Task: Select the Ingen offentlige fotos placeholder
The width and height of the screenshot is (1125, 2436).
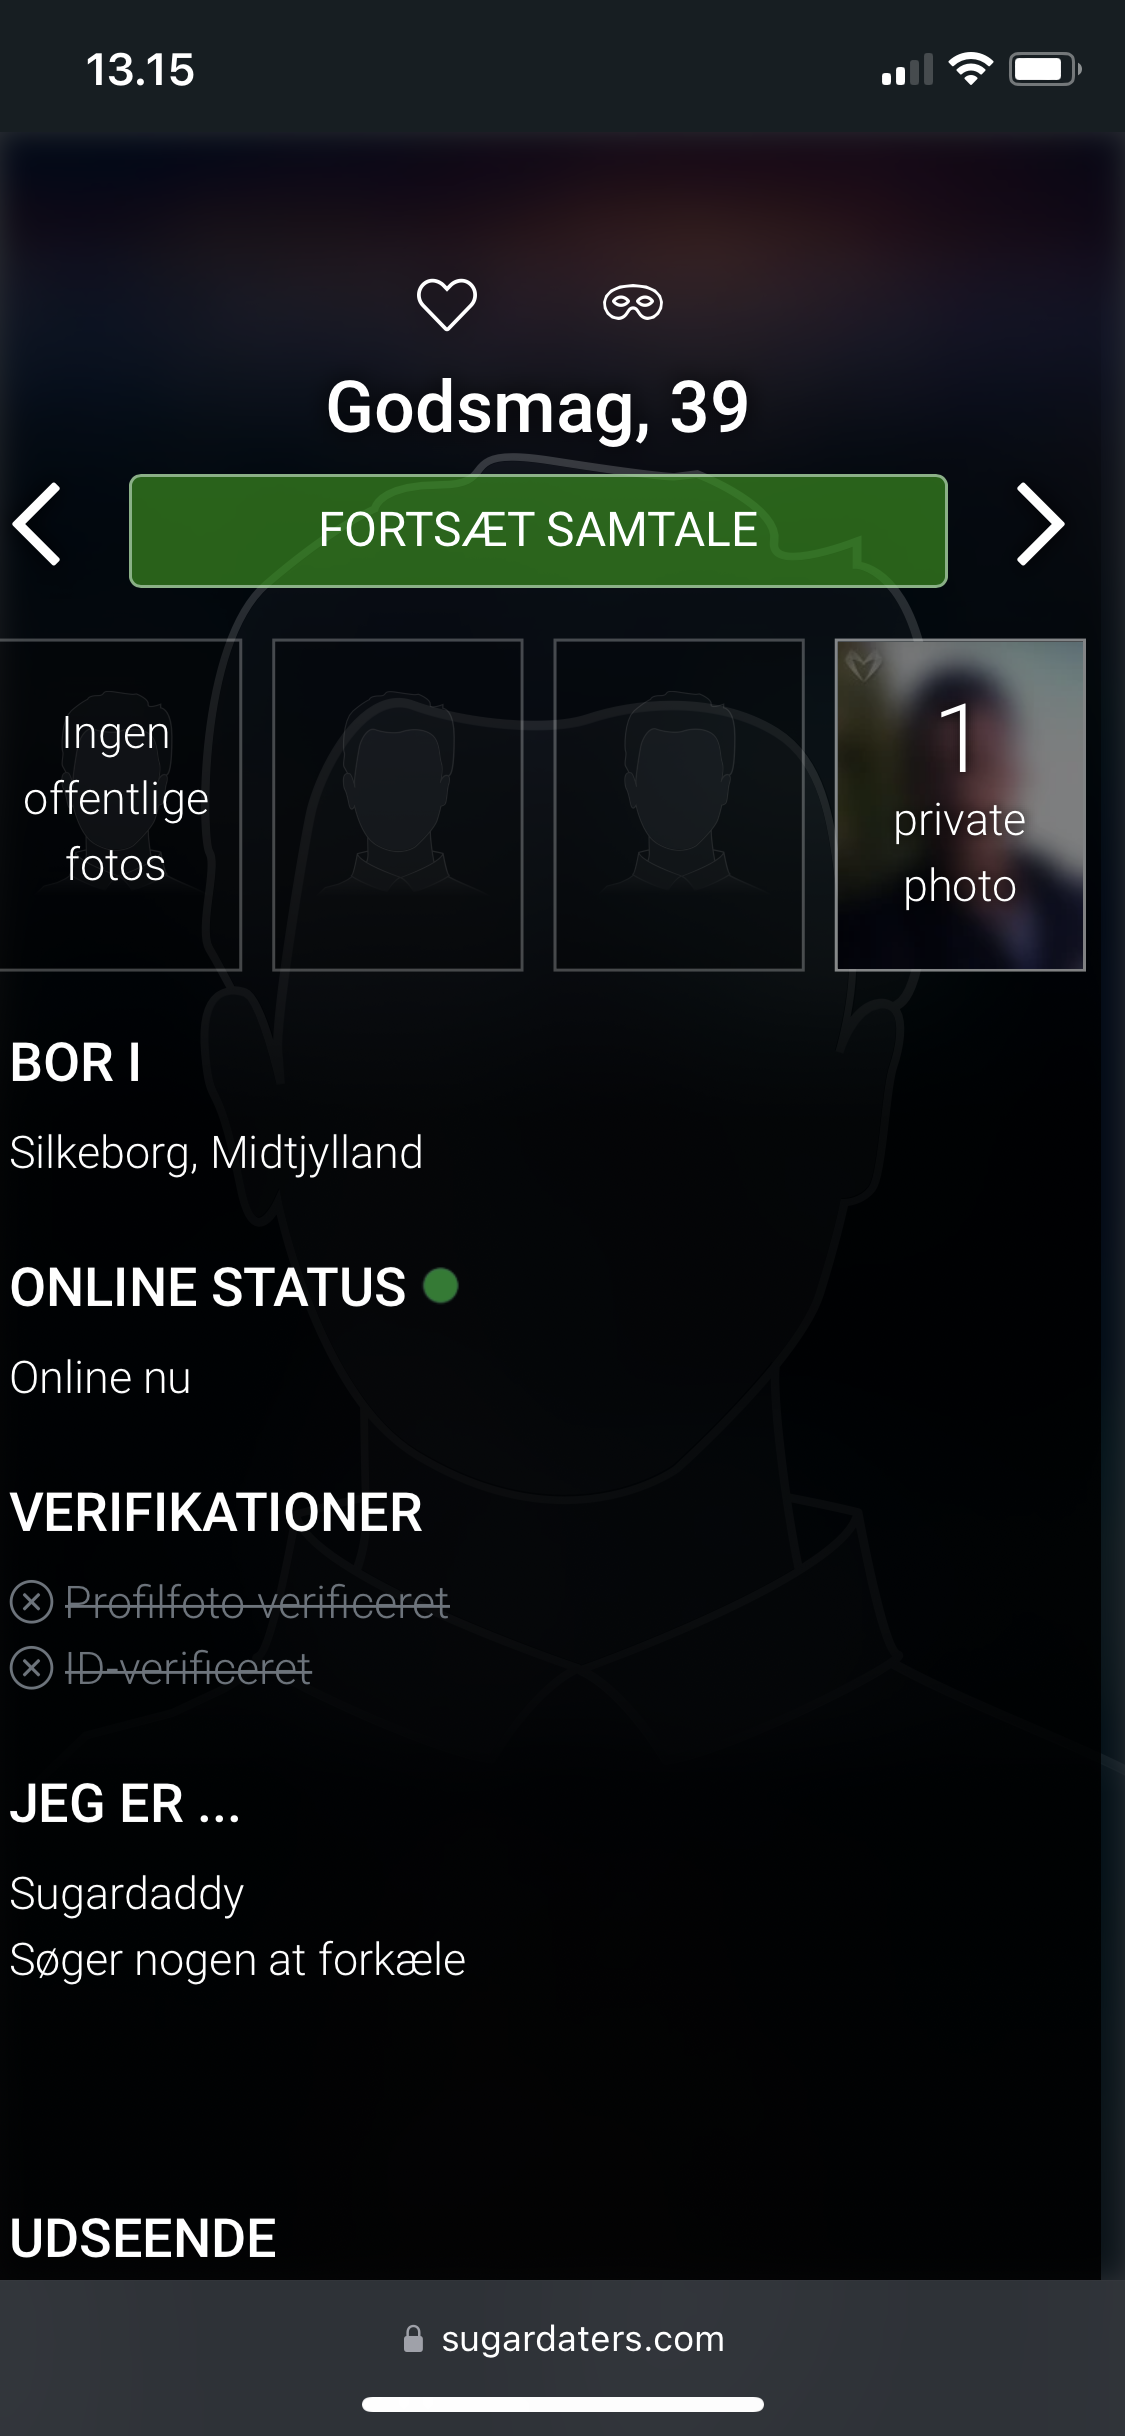Action: [116, 805]
